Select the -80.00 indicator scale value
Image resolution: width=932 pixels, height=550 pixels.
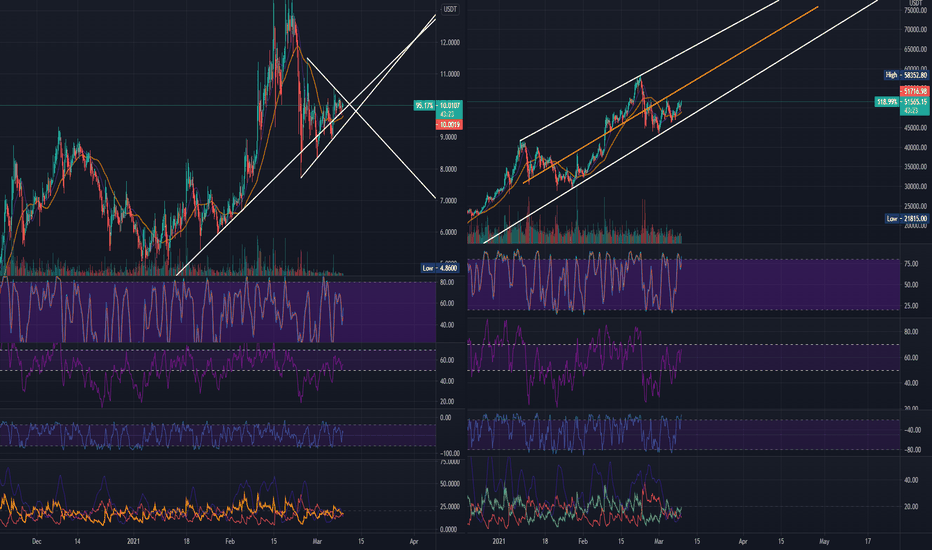[x=912, y=450]
